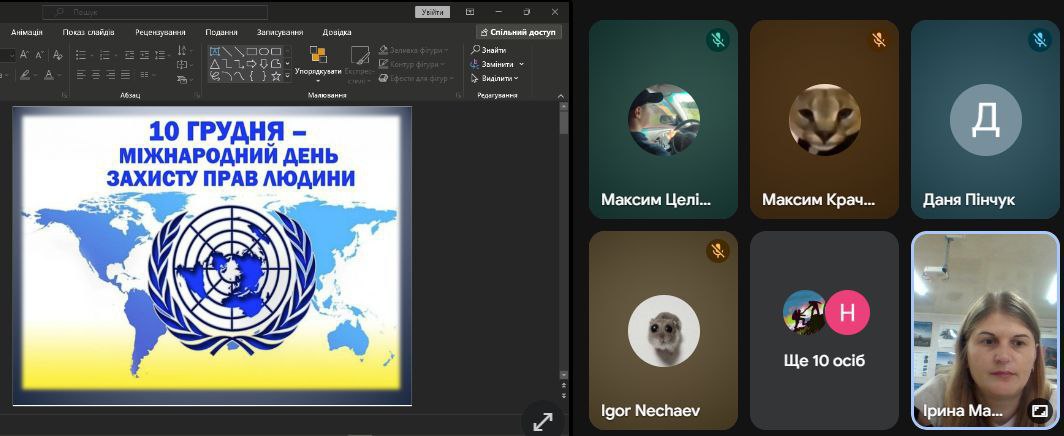1064x436 pixels.
Task: Pick the oval shape in gallery
Action: click(264, 51)
